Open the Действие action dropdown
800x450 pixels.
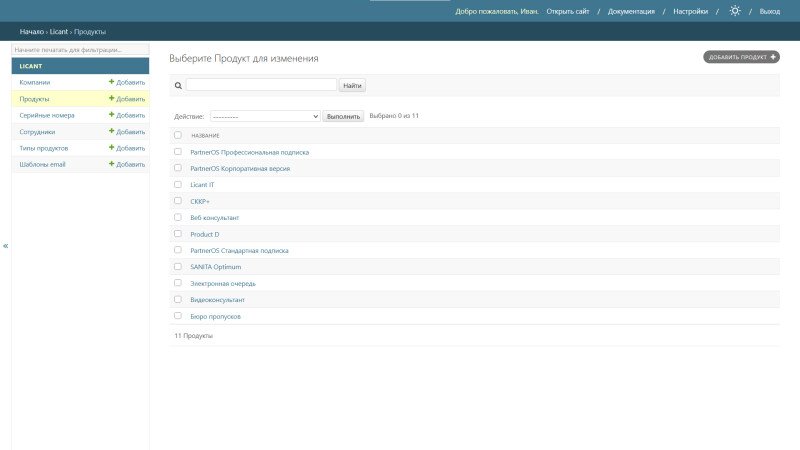(x=265, y=116)
